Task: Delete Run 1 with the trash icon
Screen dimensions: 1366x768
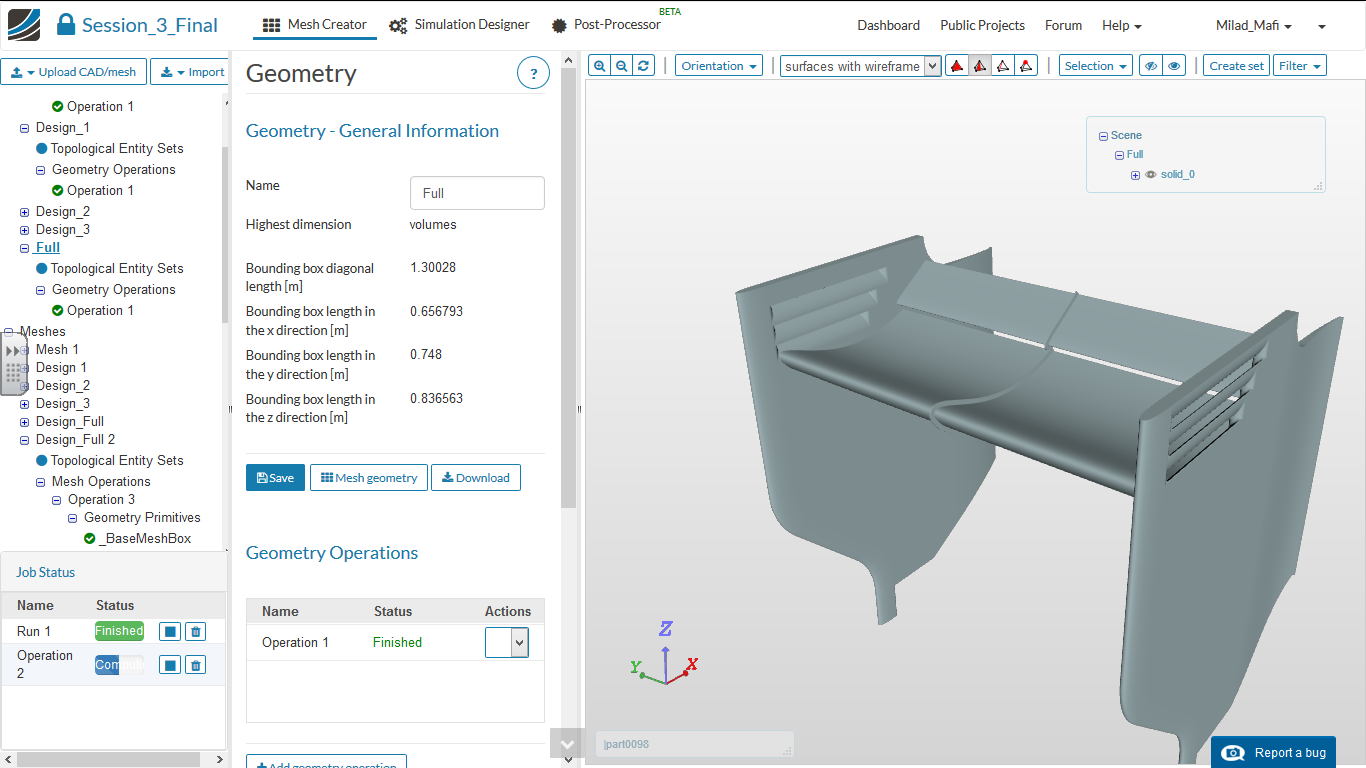Action: (196, 632)
